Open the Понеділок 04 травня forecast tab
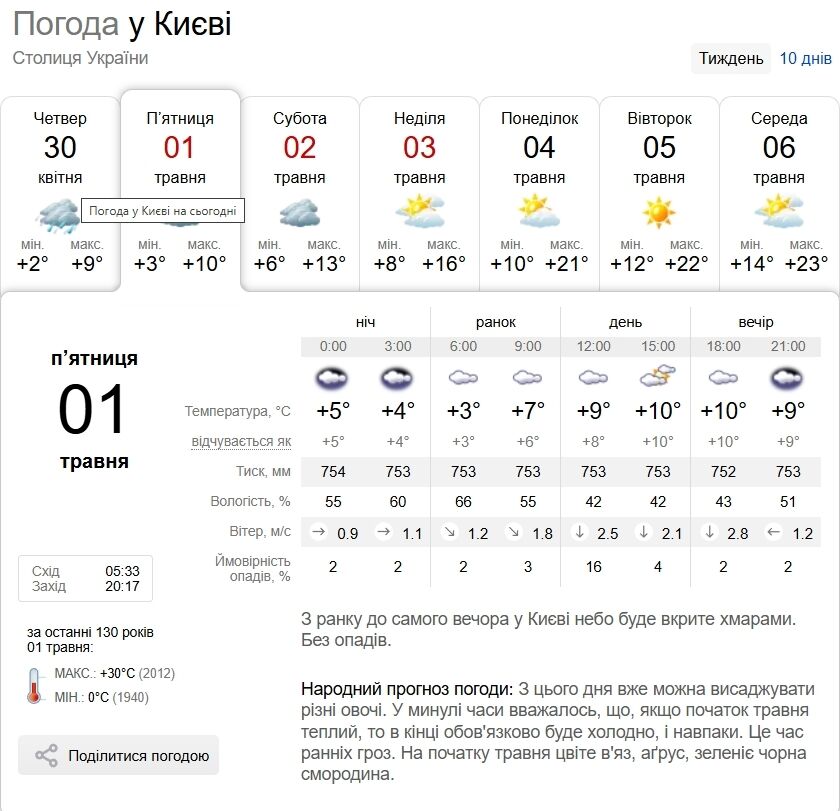The width and height of the screenshot is (840, 811). (x=539, y=150)
